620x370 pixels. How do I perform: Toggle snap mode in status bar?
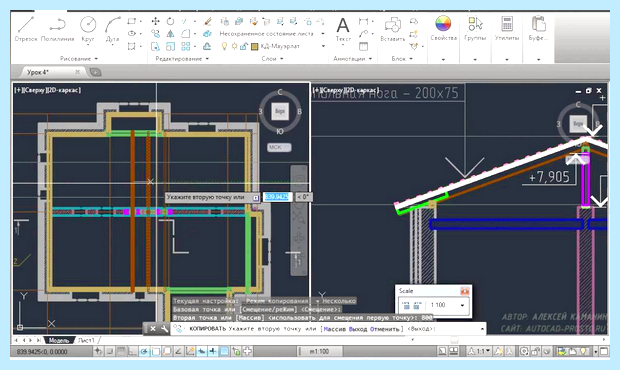pos(110,351)
